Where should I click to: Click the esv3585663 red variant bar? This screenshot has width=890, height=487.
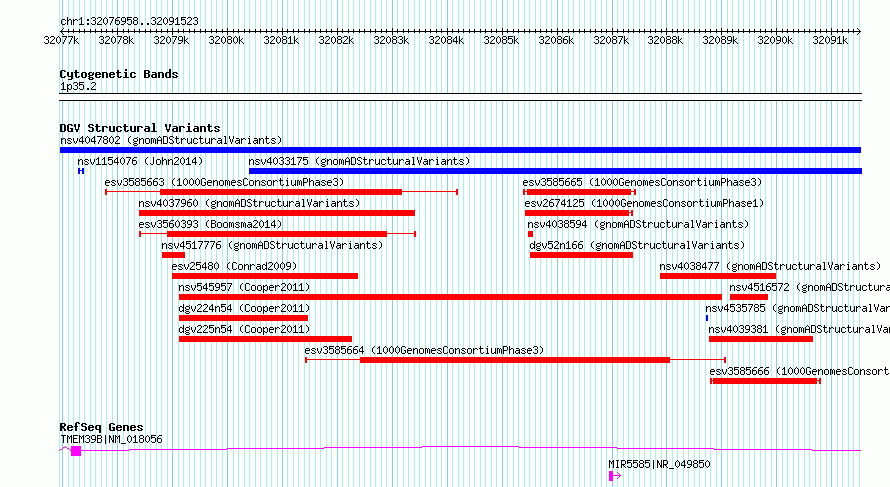[282, 192]
